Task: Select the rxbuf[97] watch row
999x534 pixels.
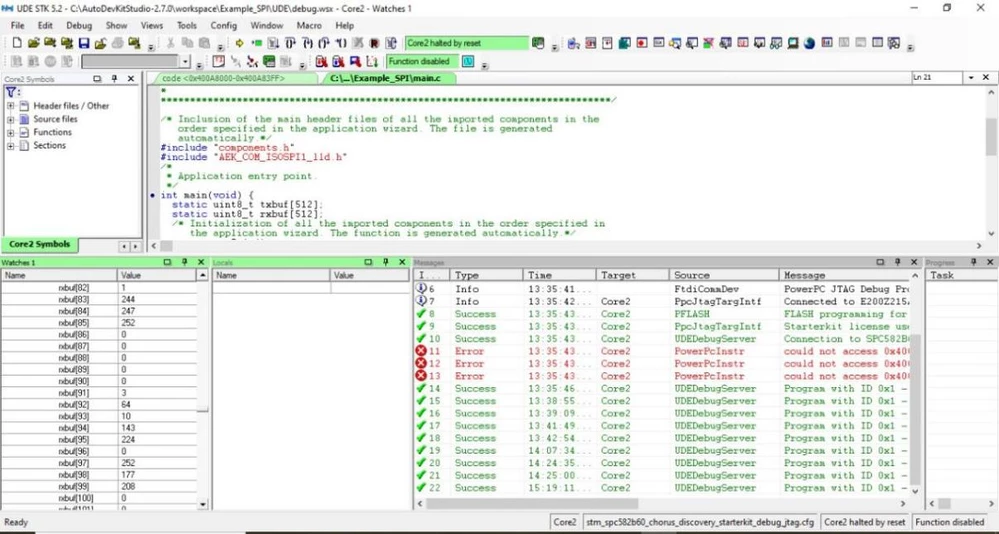Action: 100,463
